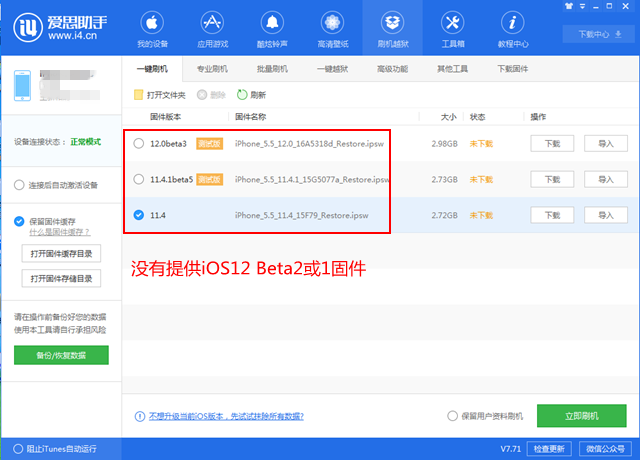640x460 pixels.
Task: Toggle 连接后自动激活设备 option
Action: tap(19, 185)
